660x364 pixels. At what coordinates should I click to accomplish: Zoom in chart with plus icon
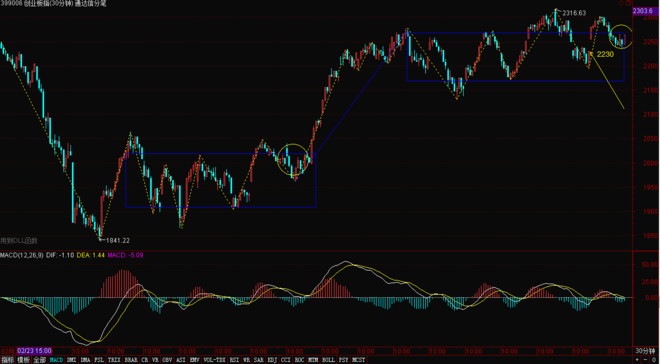tap(637, 360)
